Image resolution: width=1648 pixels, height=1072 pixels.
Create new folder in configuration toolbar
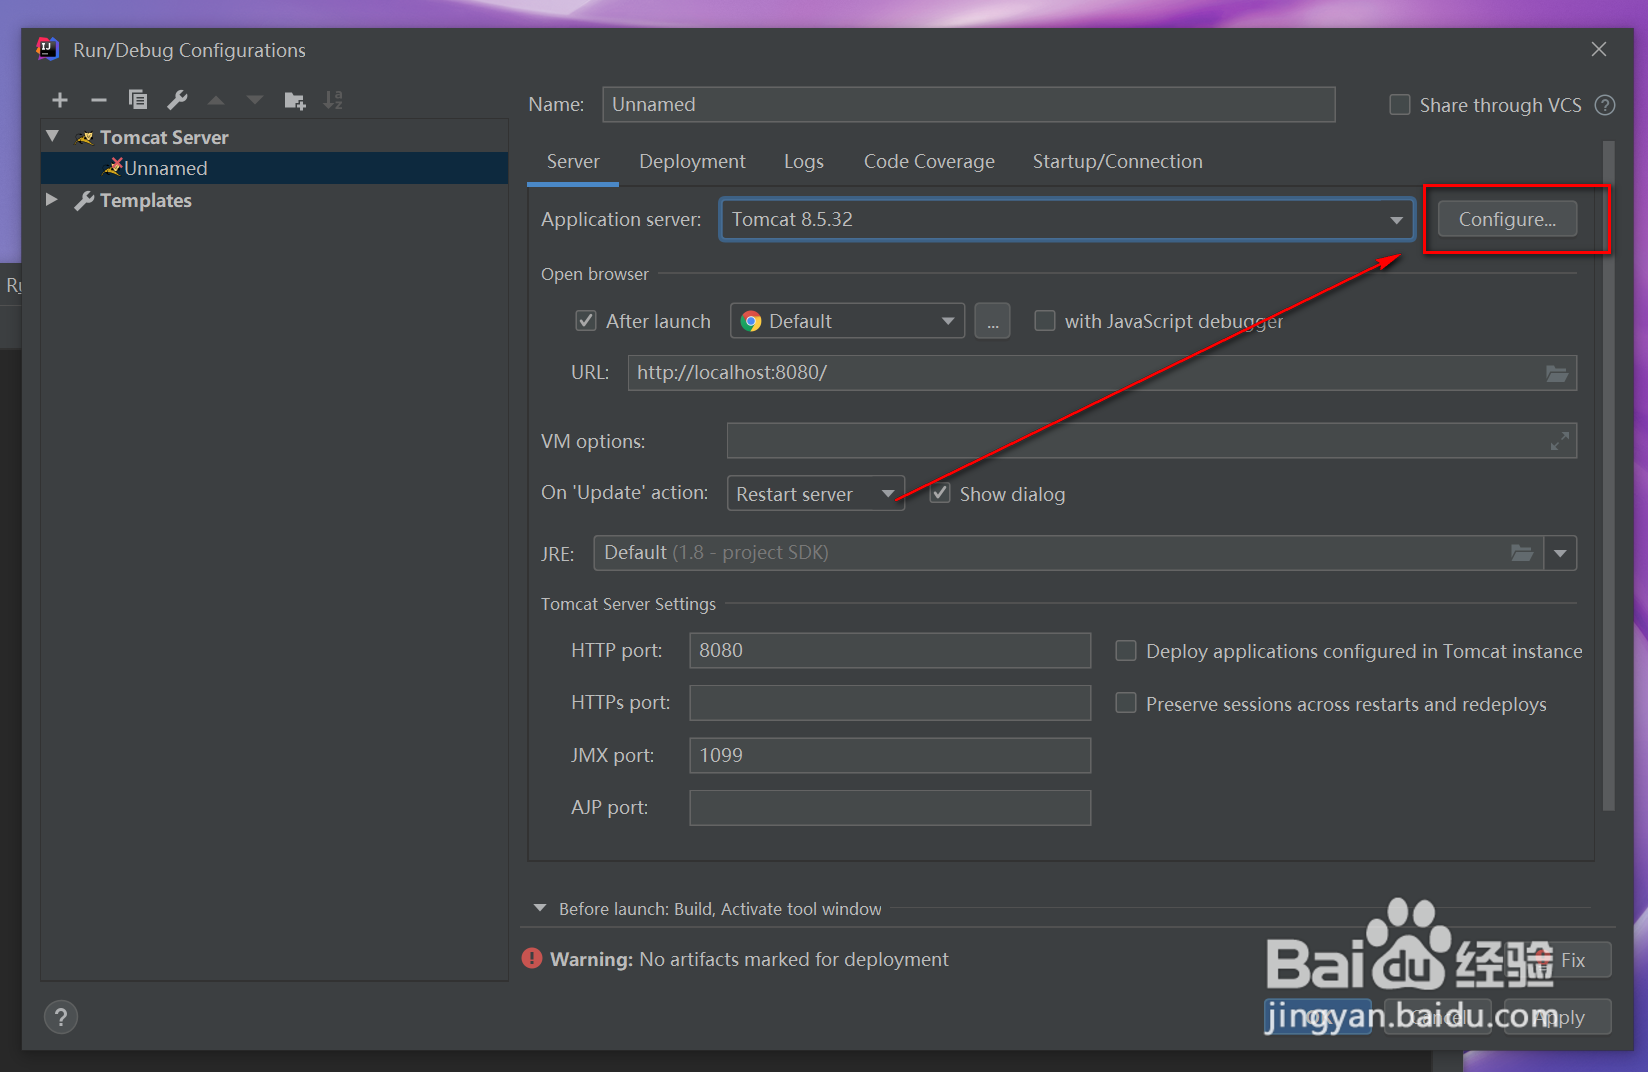[294, 100]
